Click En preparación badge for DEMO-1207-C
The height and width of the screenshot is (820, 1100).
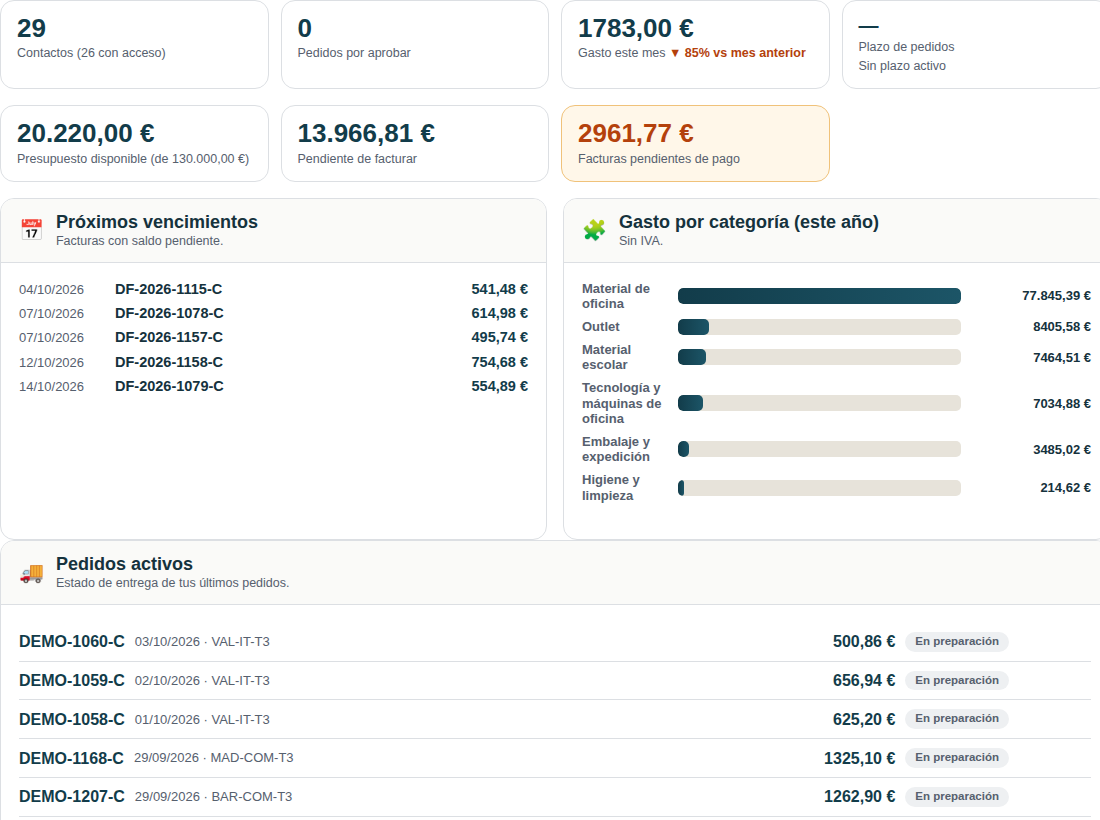pos(957,796)
